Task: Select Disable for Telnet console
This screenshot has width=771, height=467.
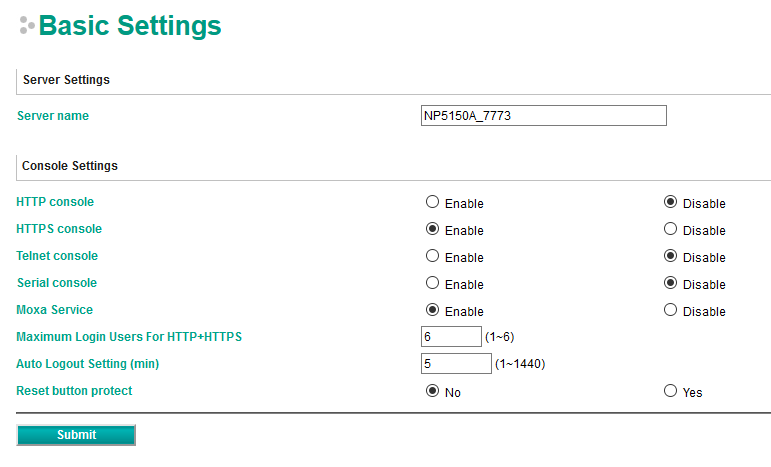Action: [x=670, y=256]
